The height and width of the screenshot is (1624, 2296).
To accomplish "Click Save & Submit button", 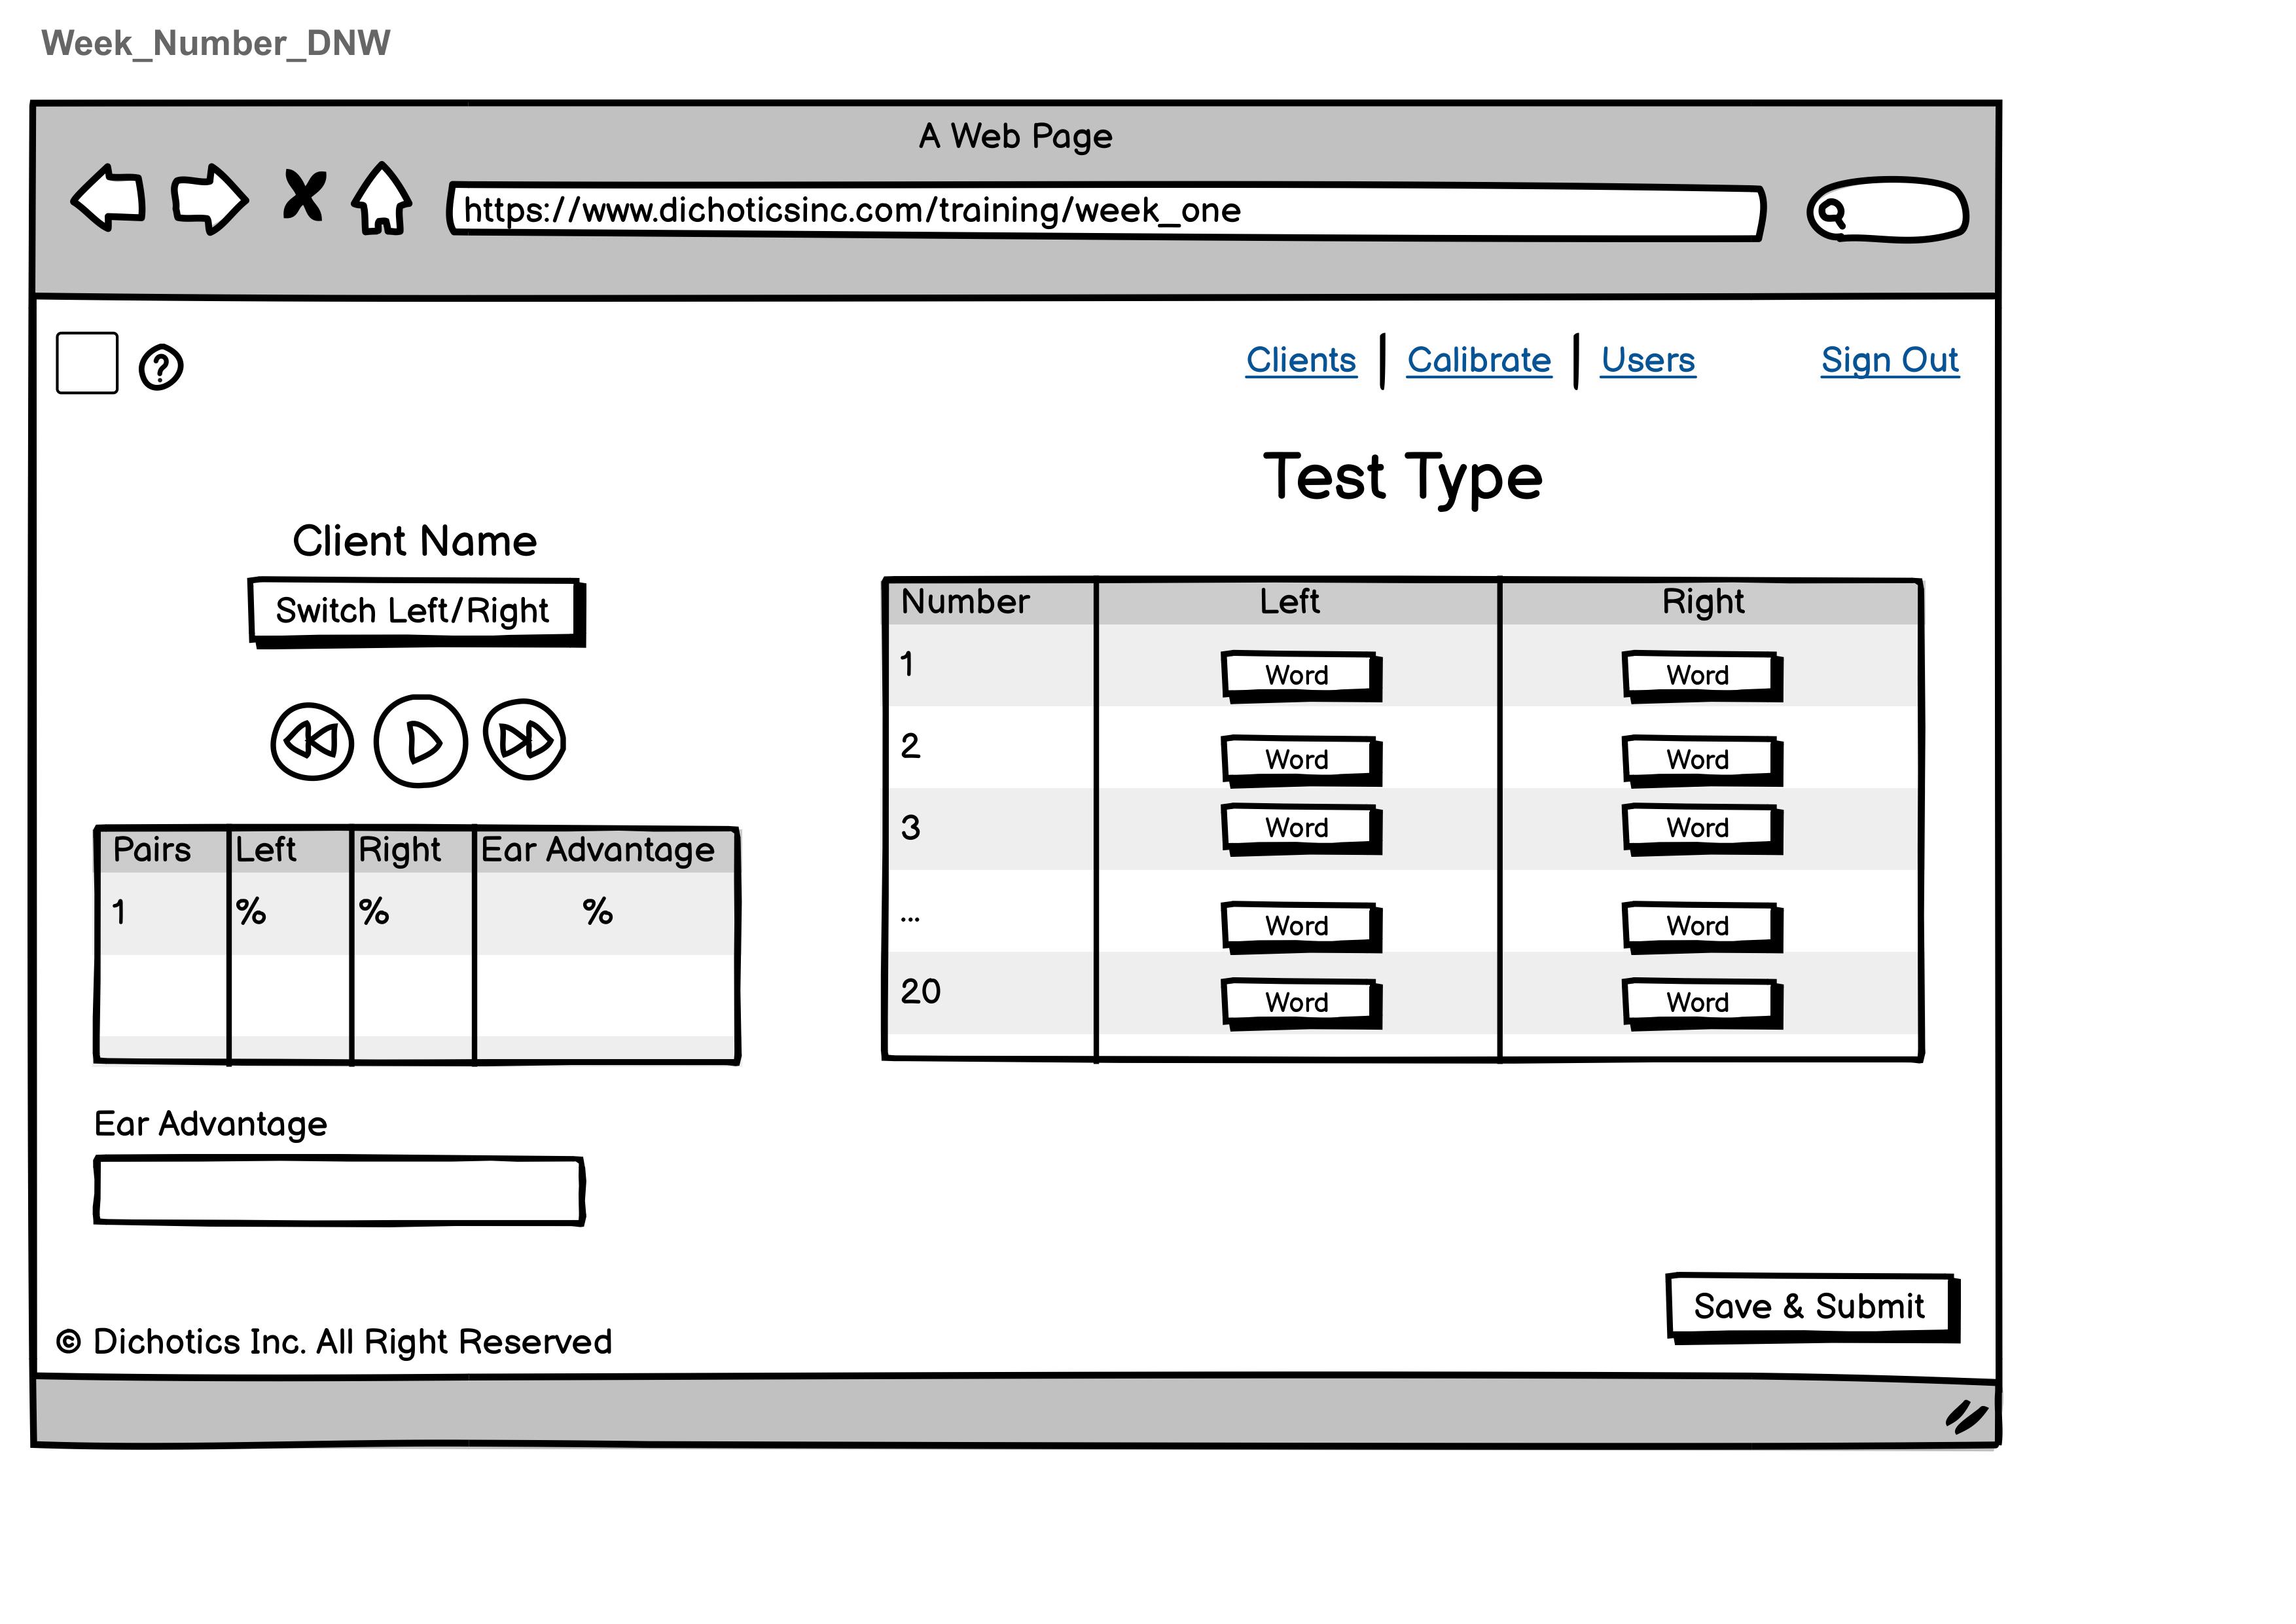I will coord(1808,1306).
